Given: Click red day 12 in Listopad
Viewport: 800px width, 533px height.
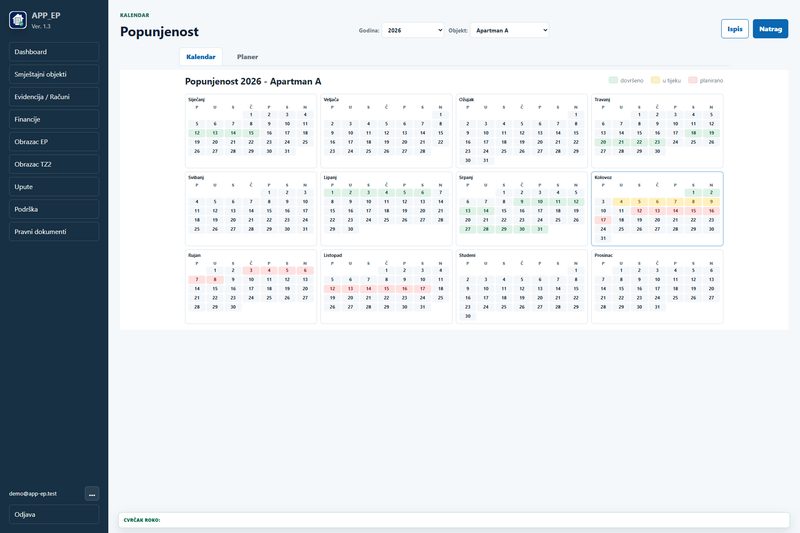Looking at the screenshot, I should [x=332, y=289].
